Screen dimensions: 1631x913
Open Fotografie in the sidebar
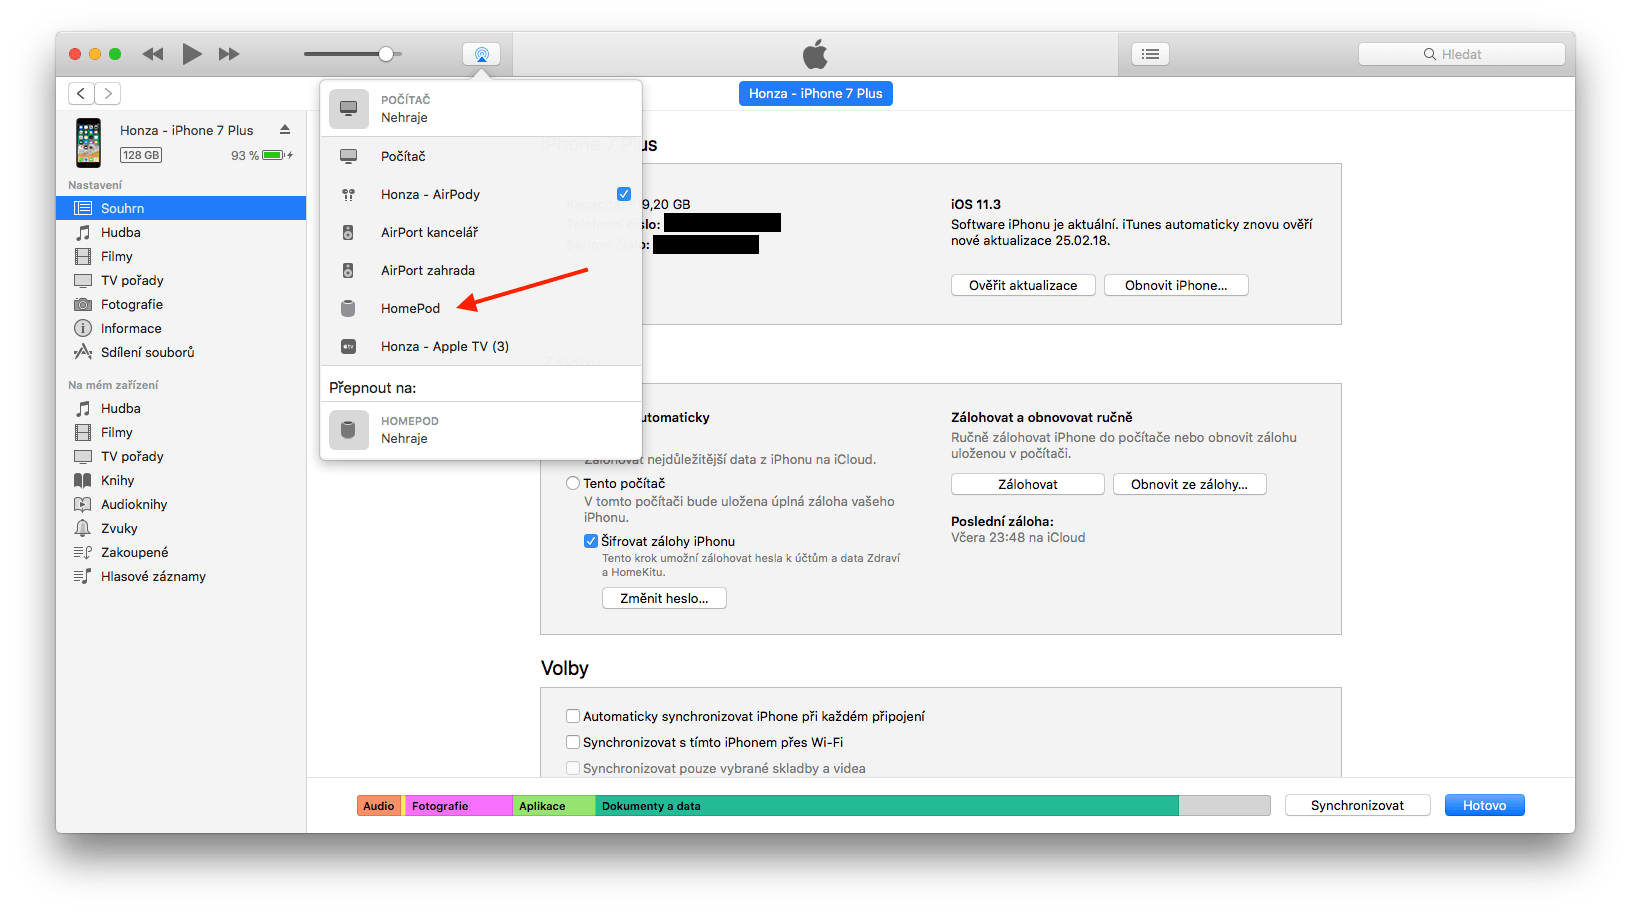click(181, 304)
